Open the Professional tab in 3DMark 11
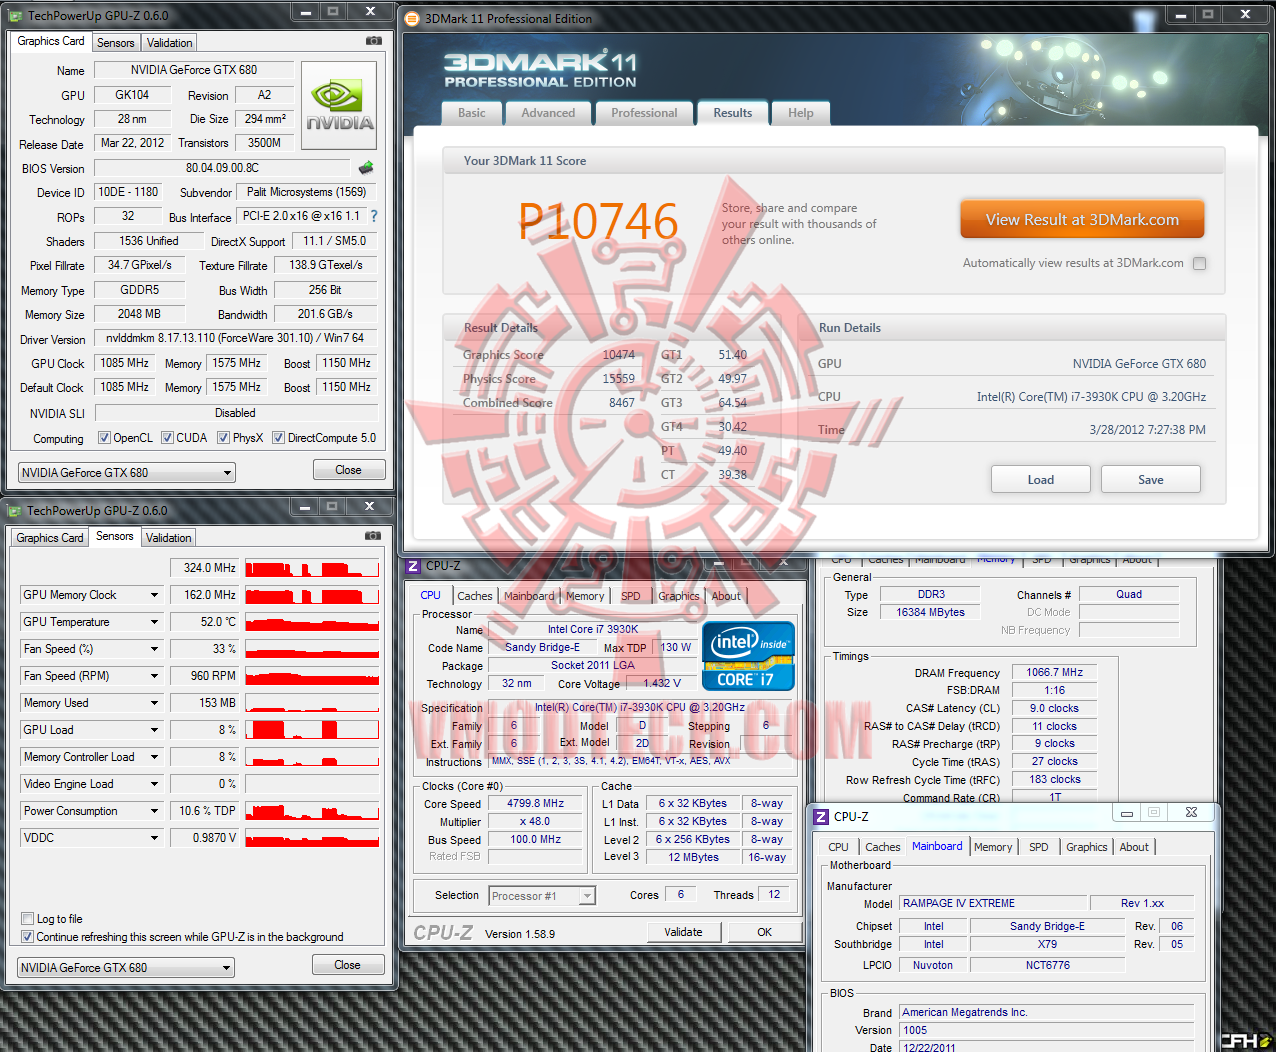 (644, 113)
